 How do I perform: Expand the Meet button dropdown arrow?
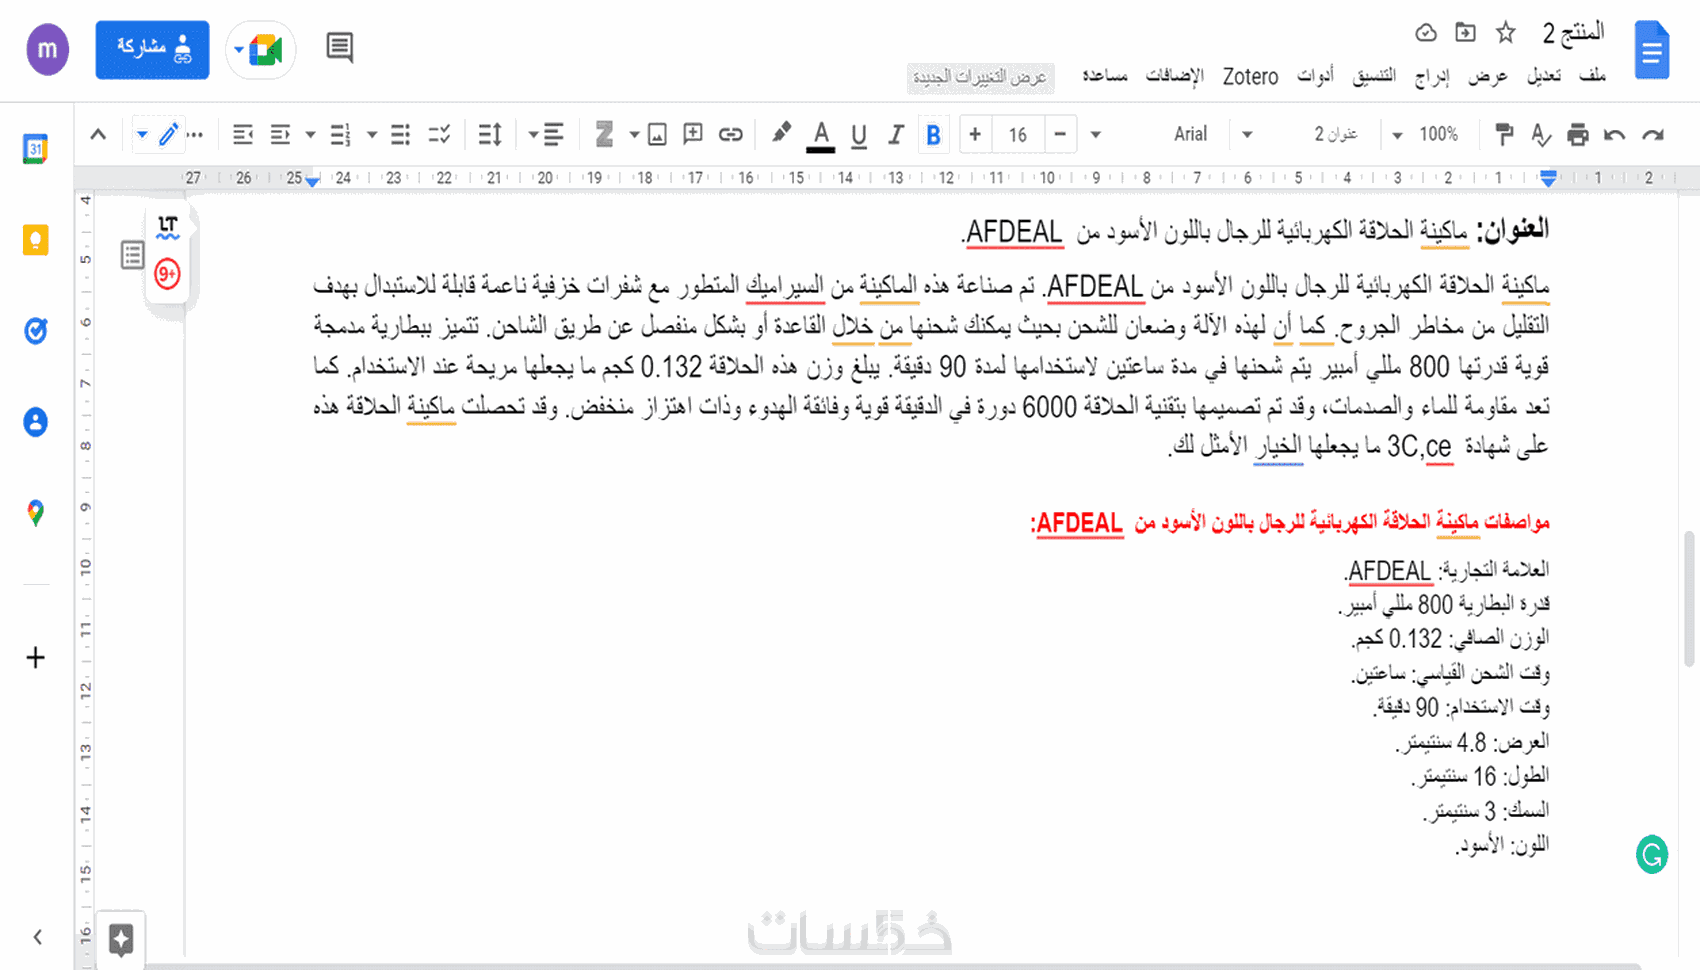(239, 49)
